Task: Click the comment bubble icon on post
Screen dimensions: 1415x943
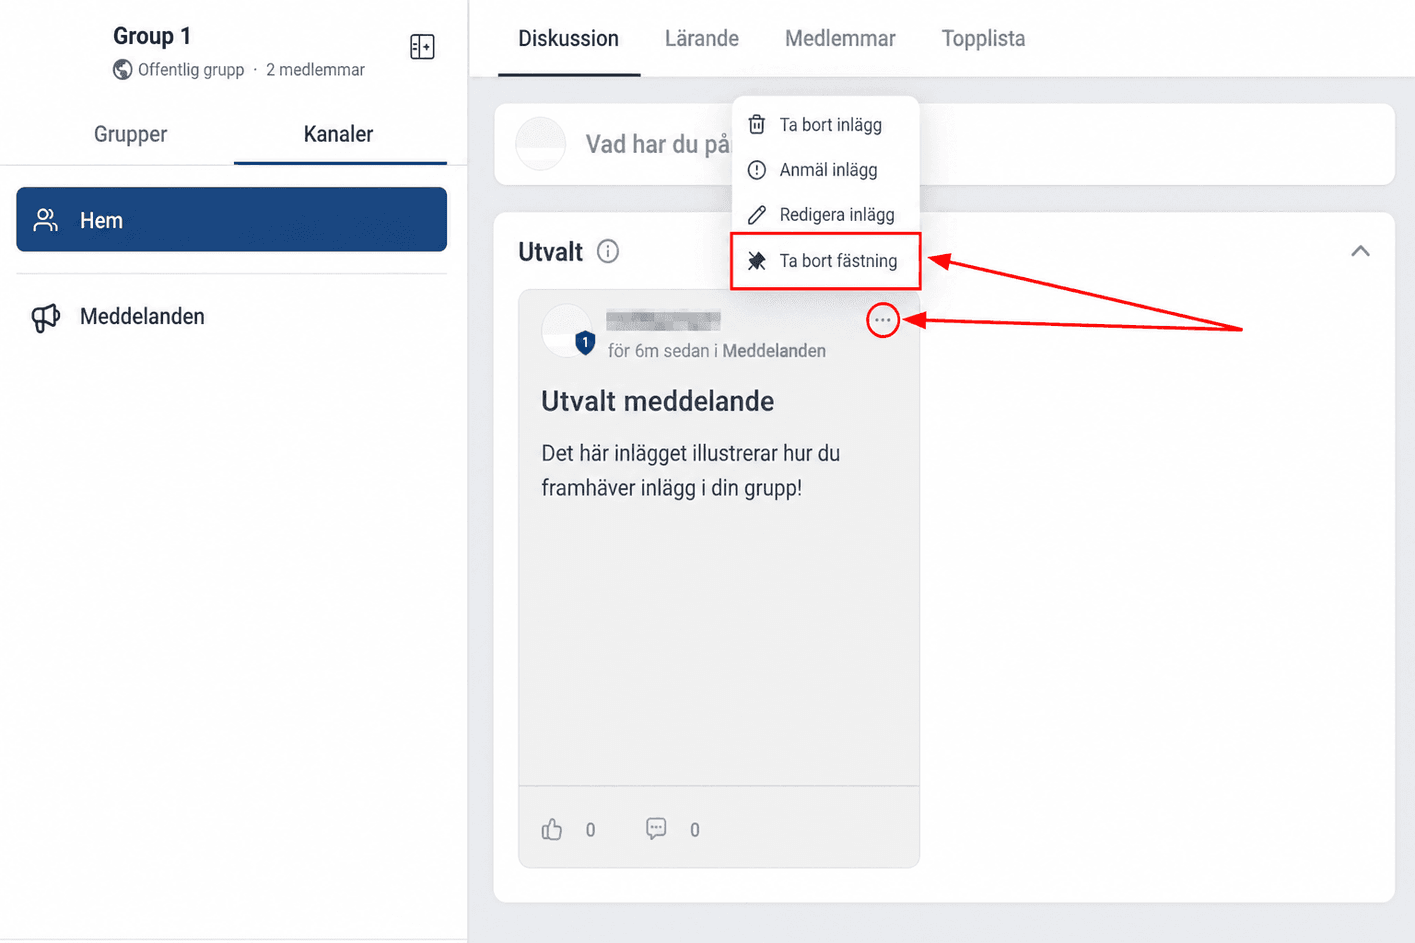Action: click(x=656, y=829)
